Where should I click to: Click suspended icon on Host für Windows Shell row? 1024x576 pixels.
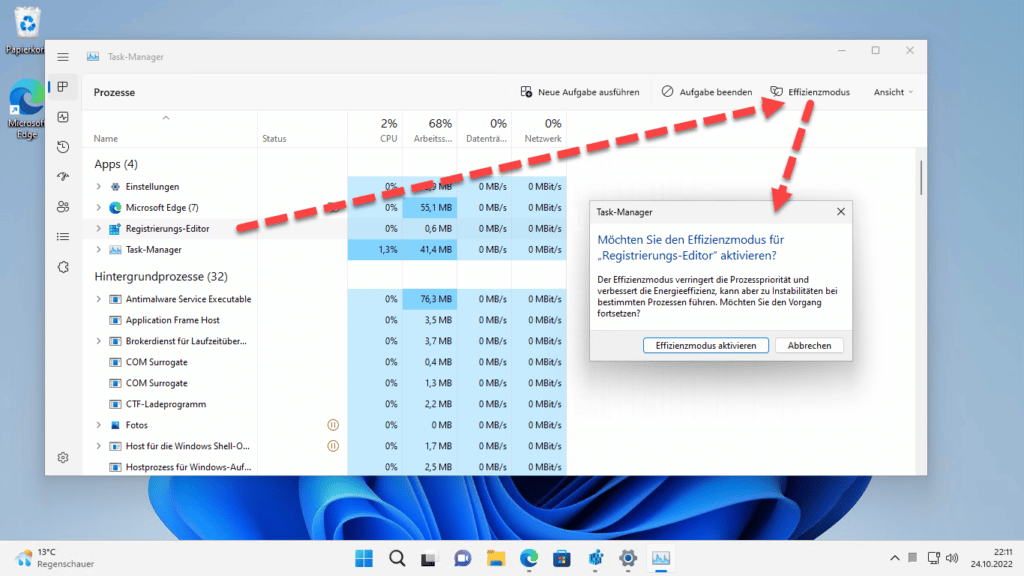coord(333,446)
